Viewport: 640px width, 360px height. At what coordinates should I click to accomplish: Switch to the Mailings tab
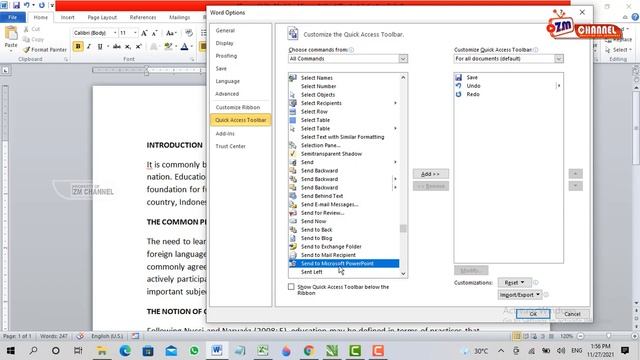pyautogui.click(x=179, y=17)
